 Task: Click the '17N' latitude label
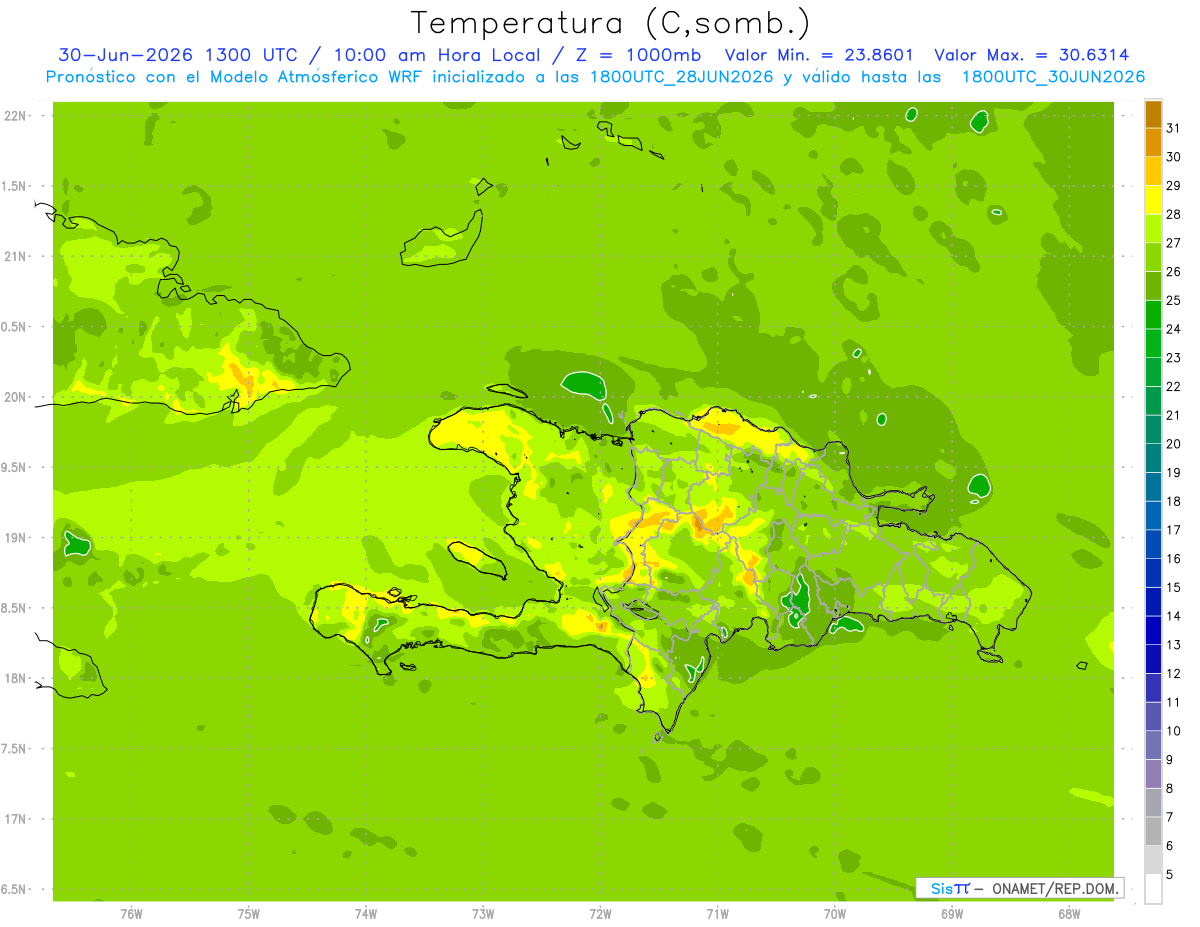coord(15,819)
